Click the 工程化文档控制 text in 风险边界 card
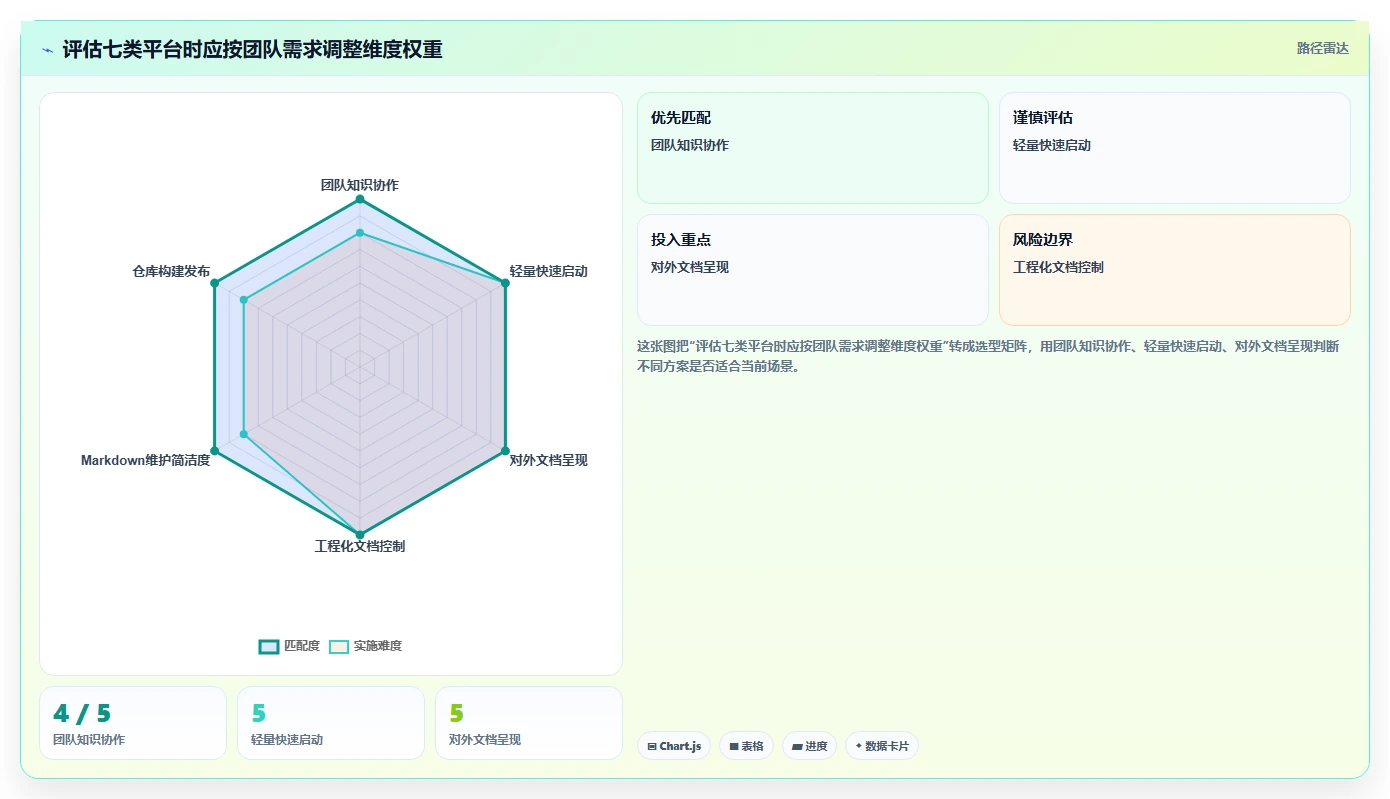The height and width of the screenshot is (799, 1390). [x=1058, y=267]
